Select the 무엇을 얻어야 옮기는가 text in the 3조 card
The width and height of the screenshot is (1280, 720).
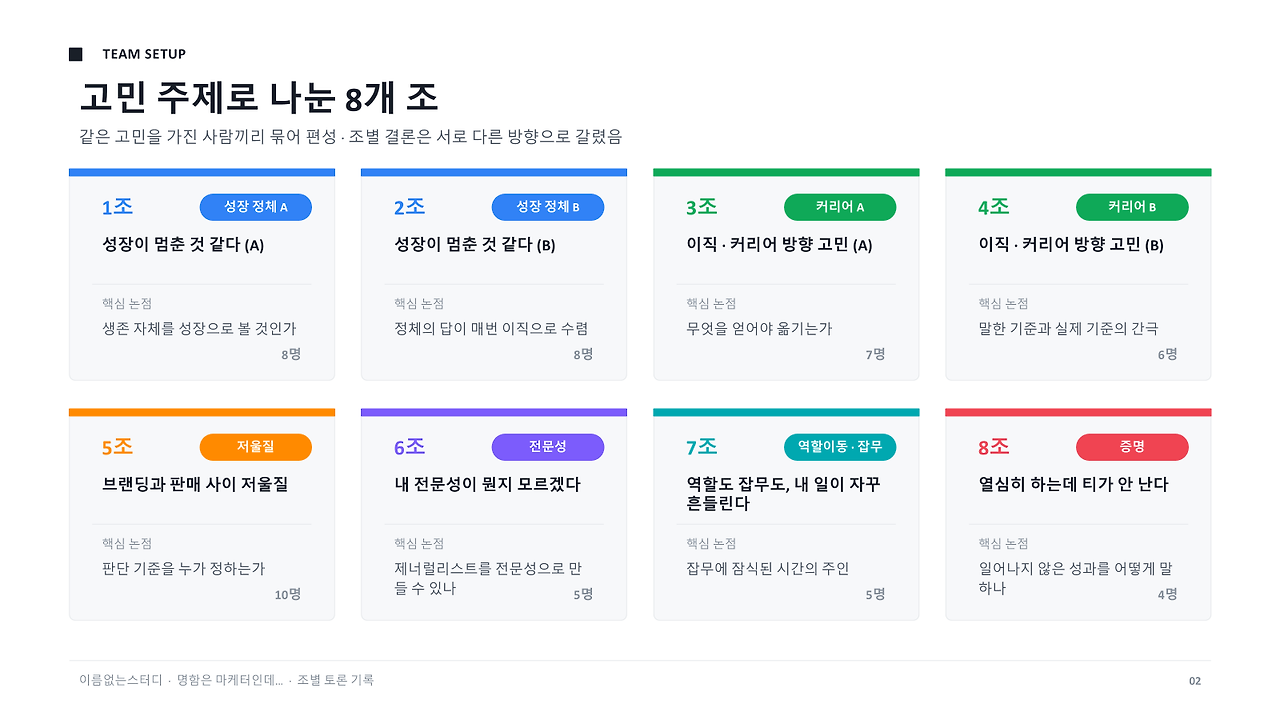click(x=759, y=328)
